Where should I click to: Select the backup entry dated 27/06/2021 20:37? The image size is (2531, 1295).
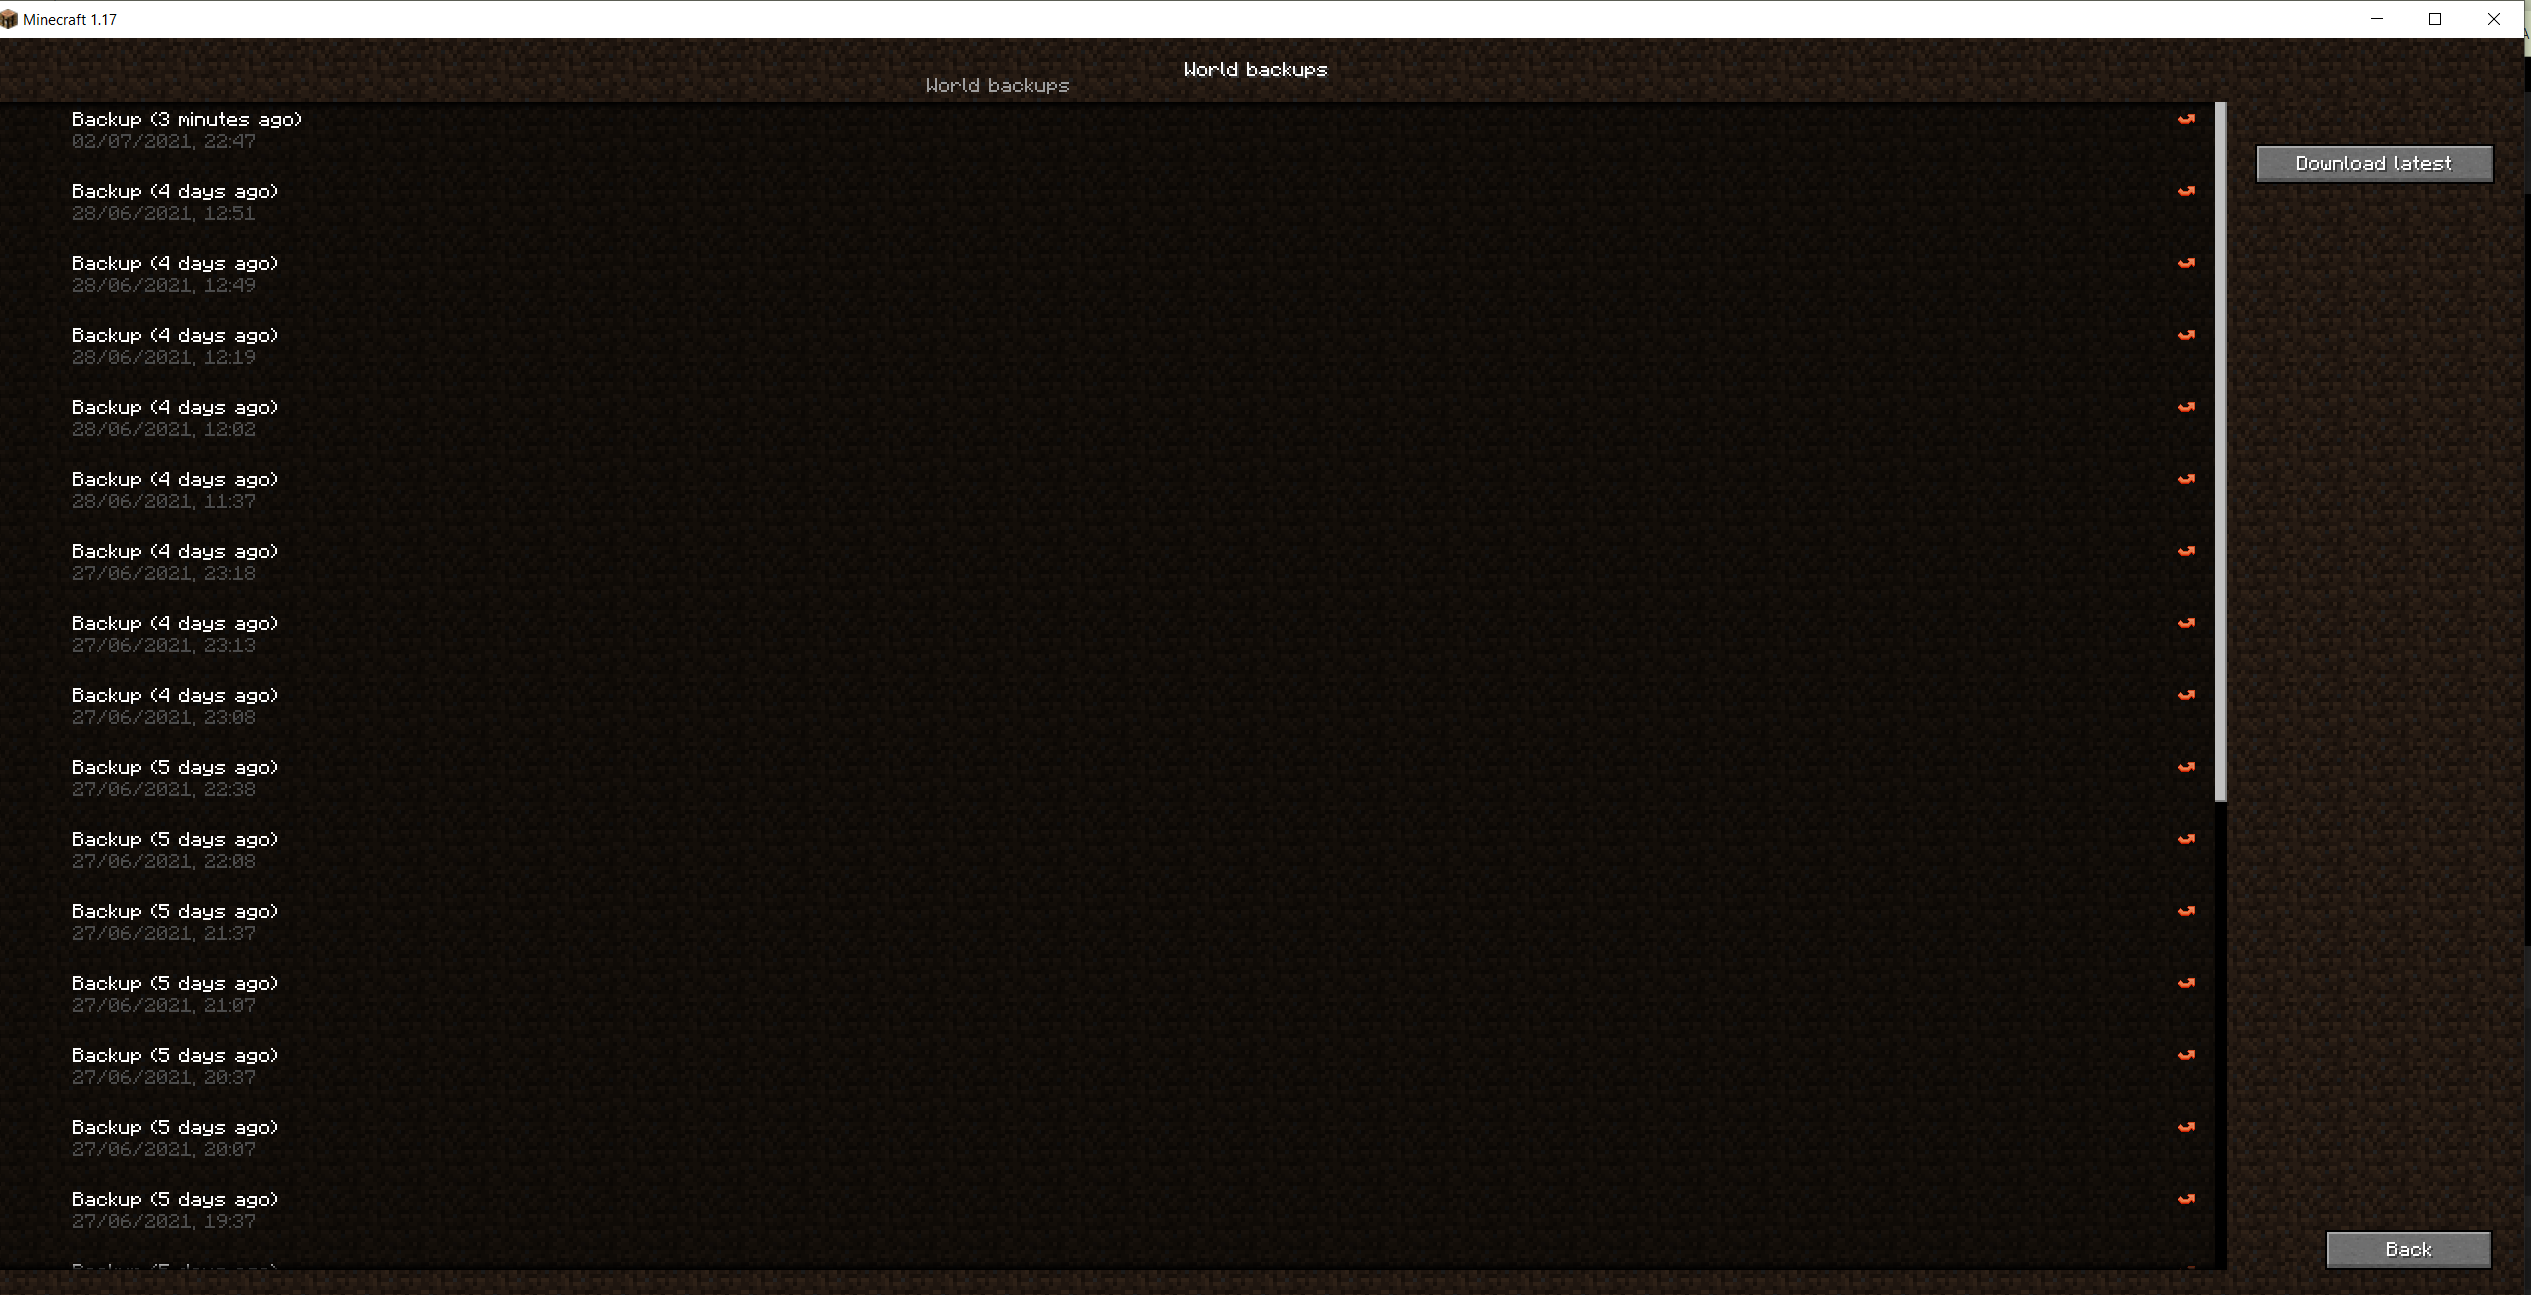[x=175, y=1065]
